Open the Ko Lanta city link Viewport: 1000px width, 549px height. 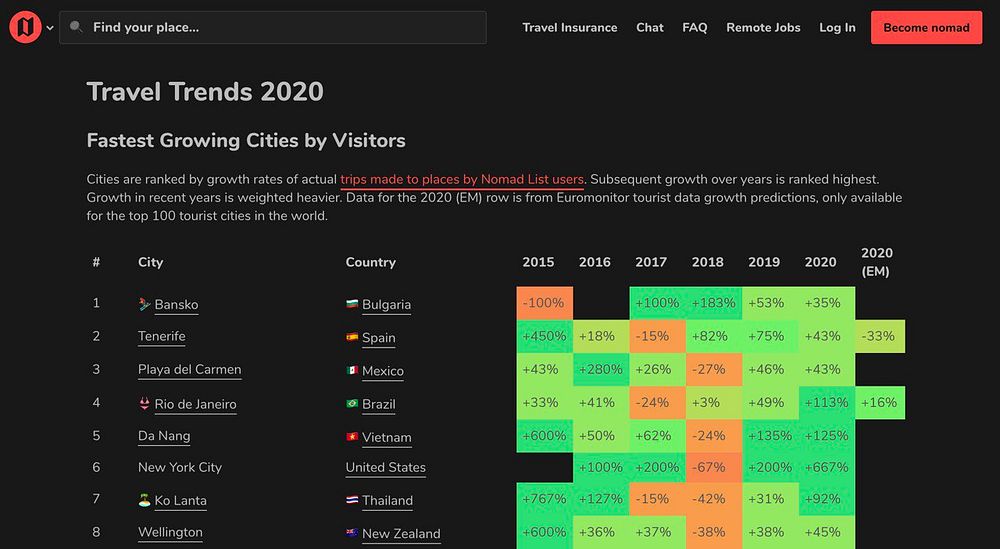[180, 501]
